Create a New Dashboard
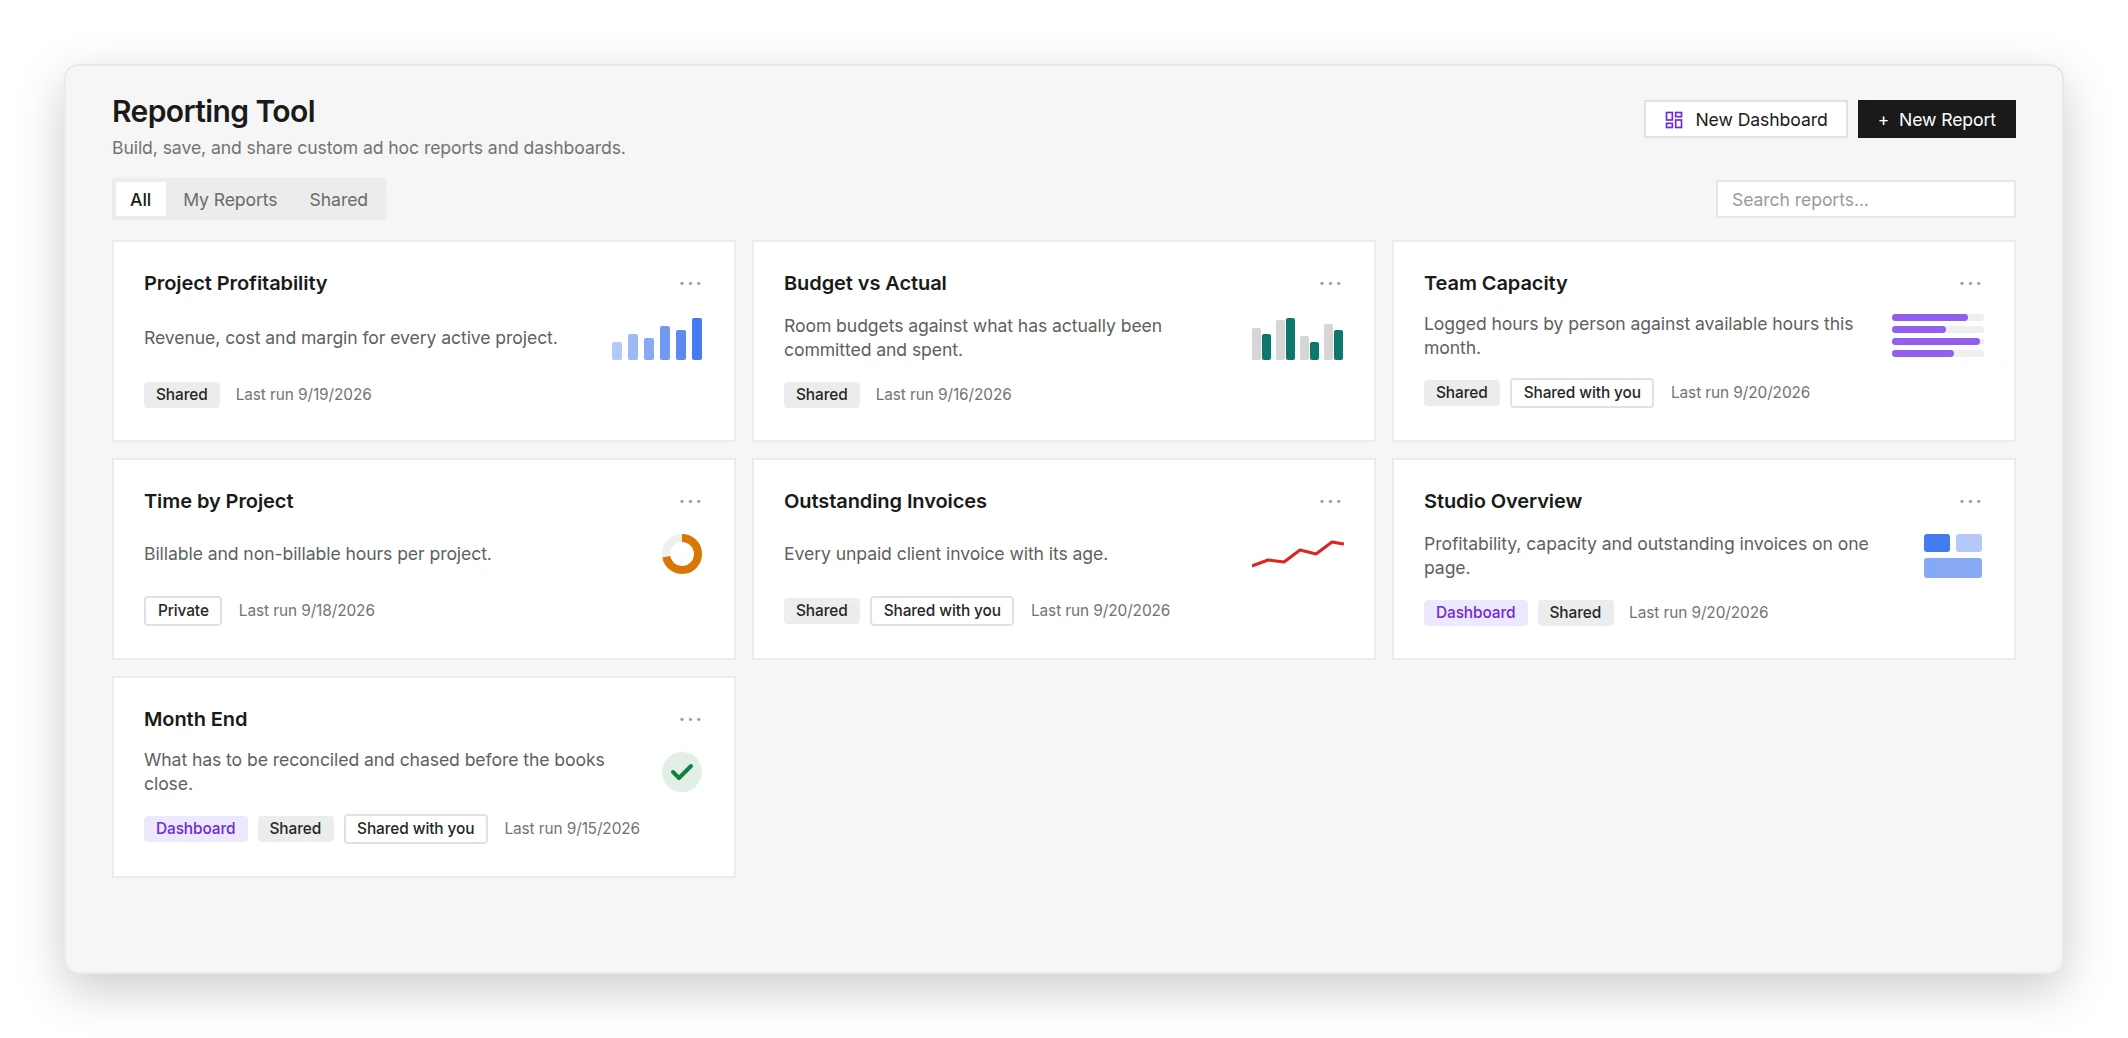 pyautogui.click(x=1746, y=119)
